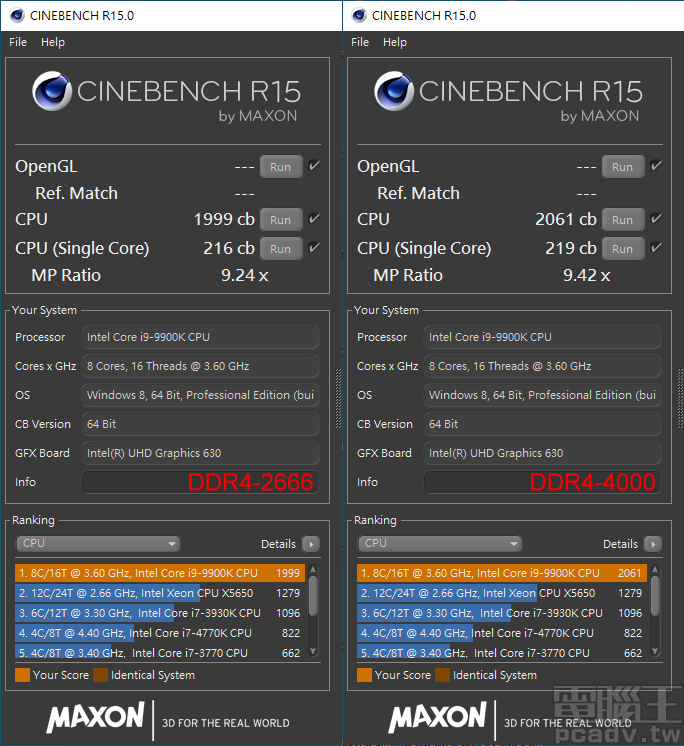The height and width of the screenshot is (746, 684).
Task: Run CPU Single Core test in left window
Action: point(281,249)
